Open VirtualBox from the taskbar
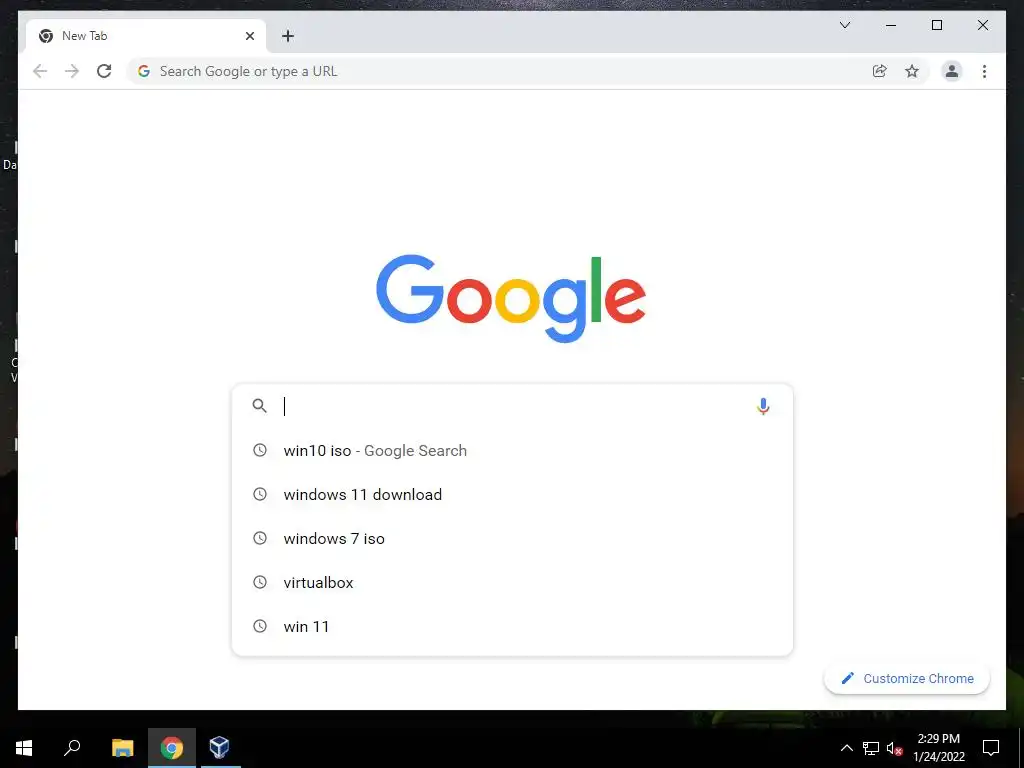 click(219, 747)
